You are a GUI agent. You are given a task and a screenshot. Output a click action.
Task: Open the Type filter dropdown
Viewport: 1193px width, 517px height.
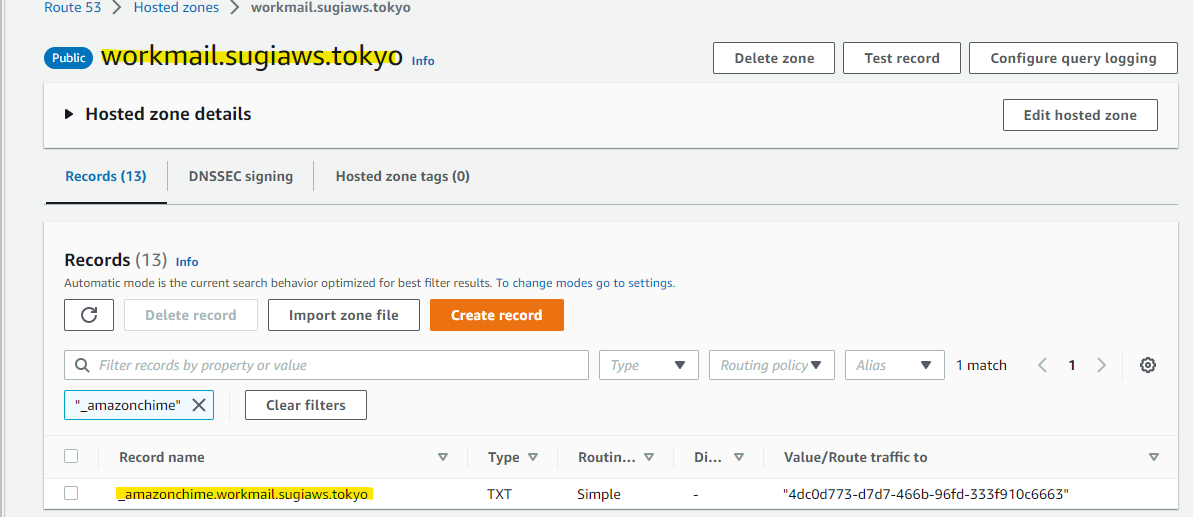click(x=649, y=365)
